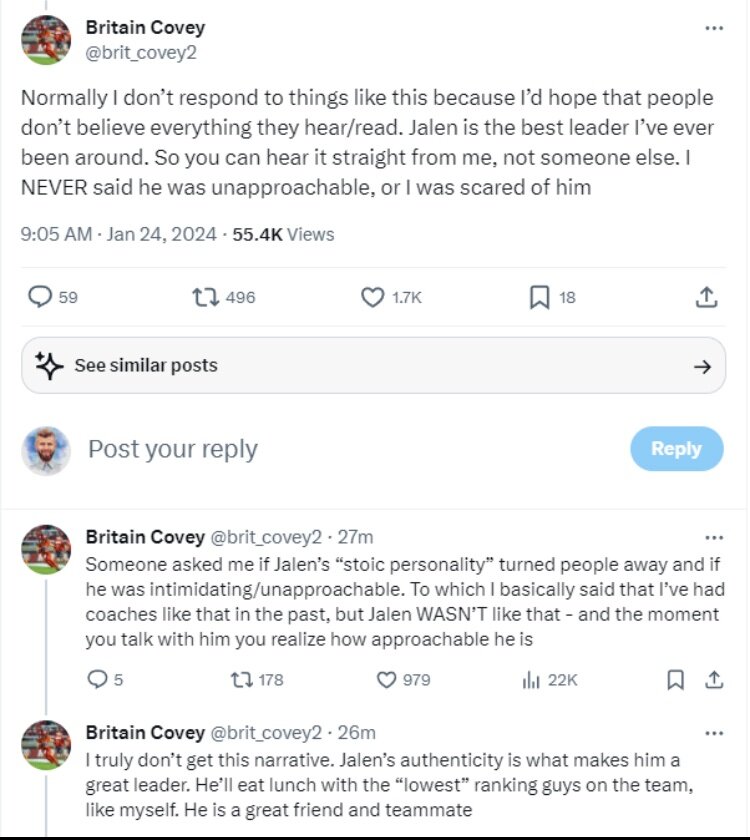Open Britain Covey's avatar on main post
Image resolution: width=750 pixels, height=840 pixels.
click(x=46, y=40)
